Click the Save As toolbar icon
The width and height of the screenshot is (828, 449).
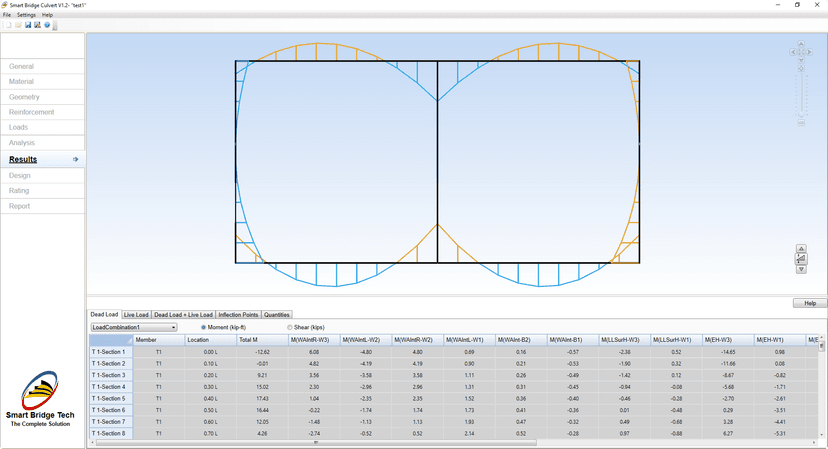click(38, 25)
